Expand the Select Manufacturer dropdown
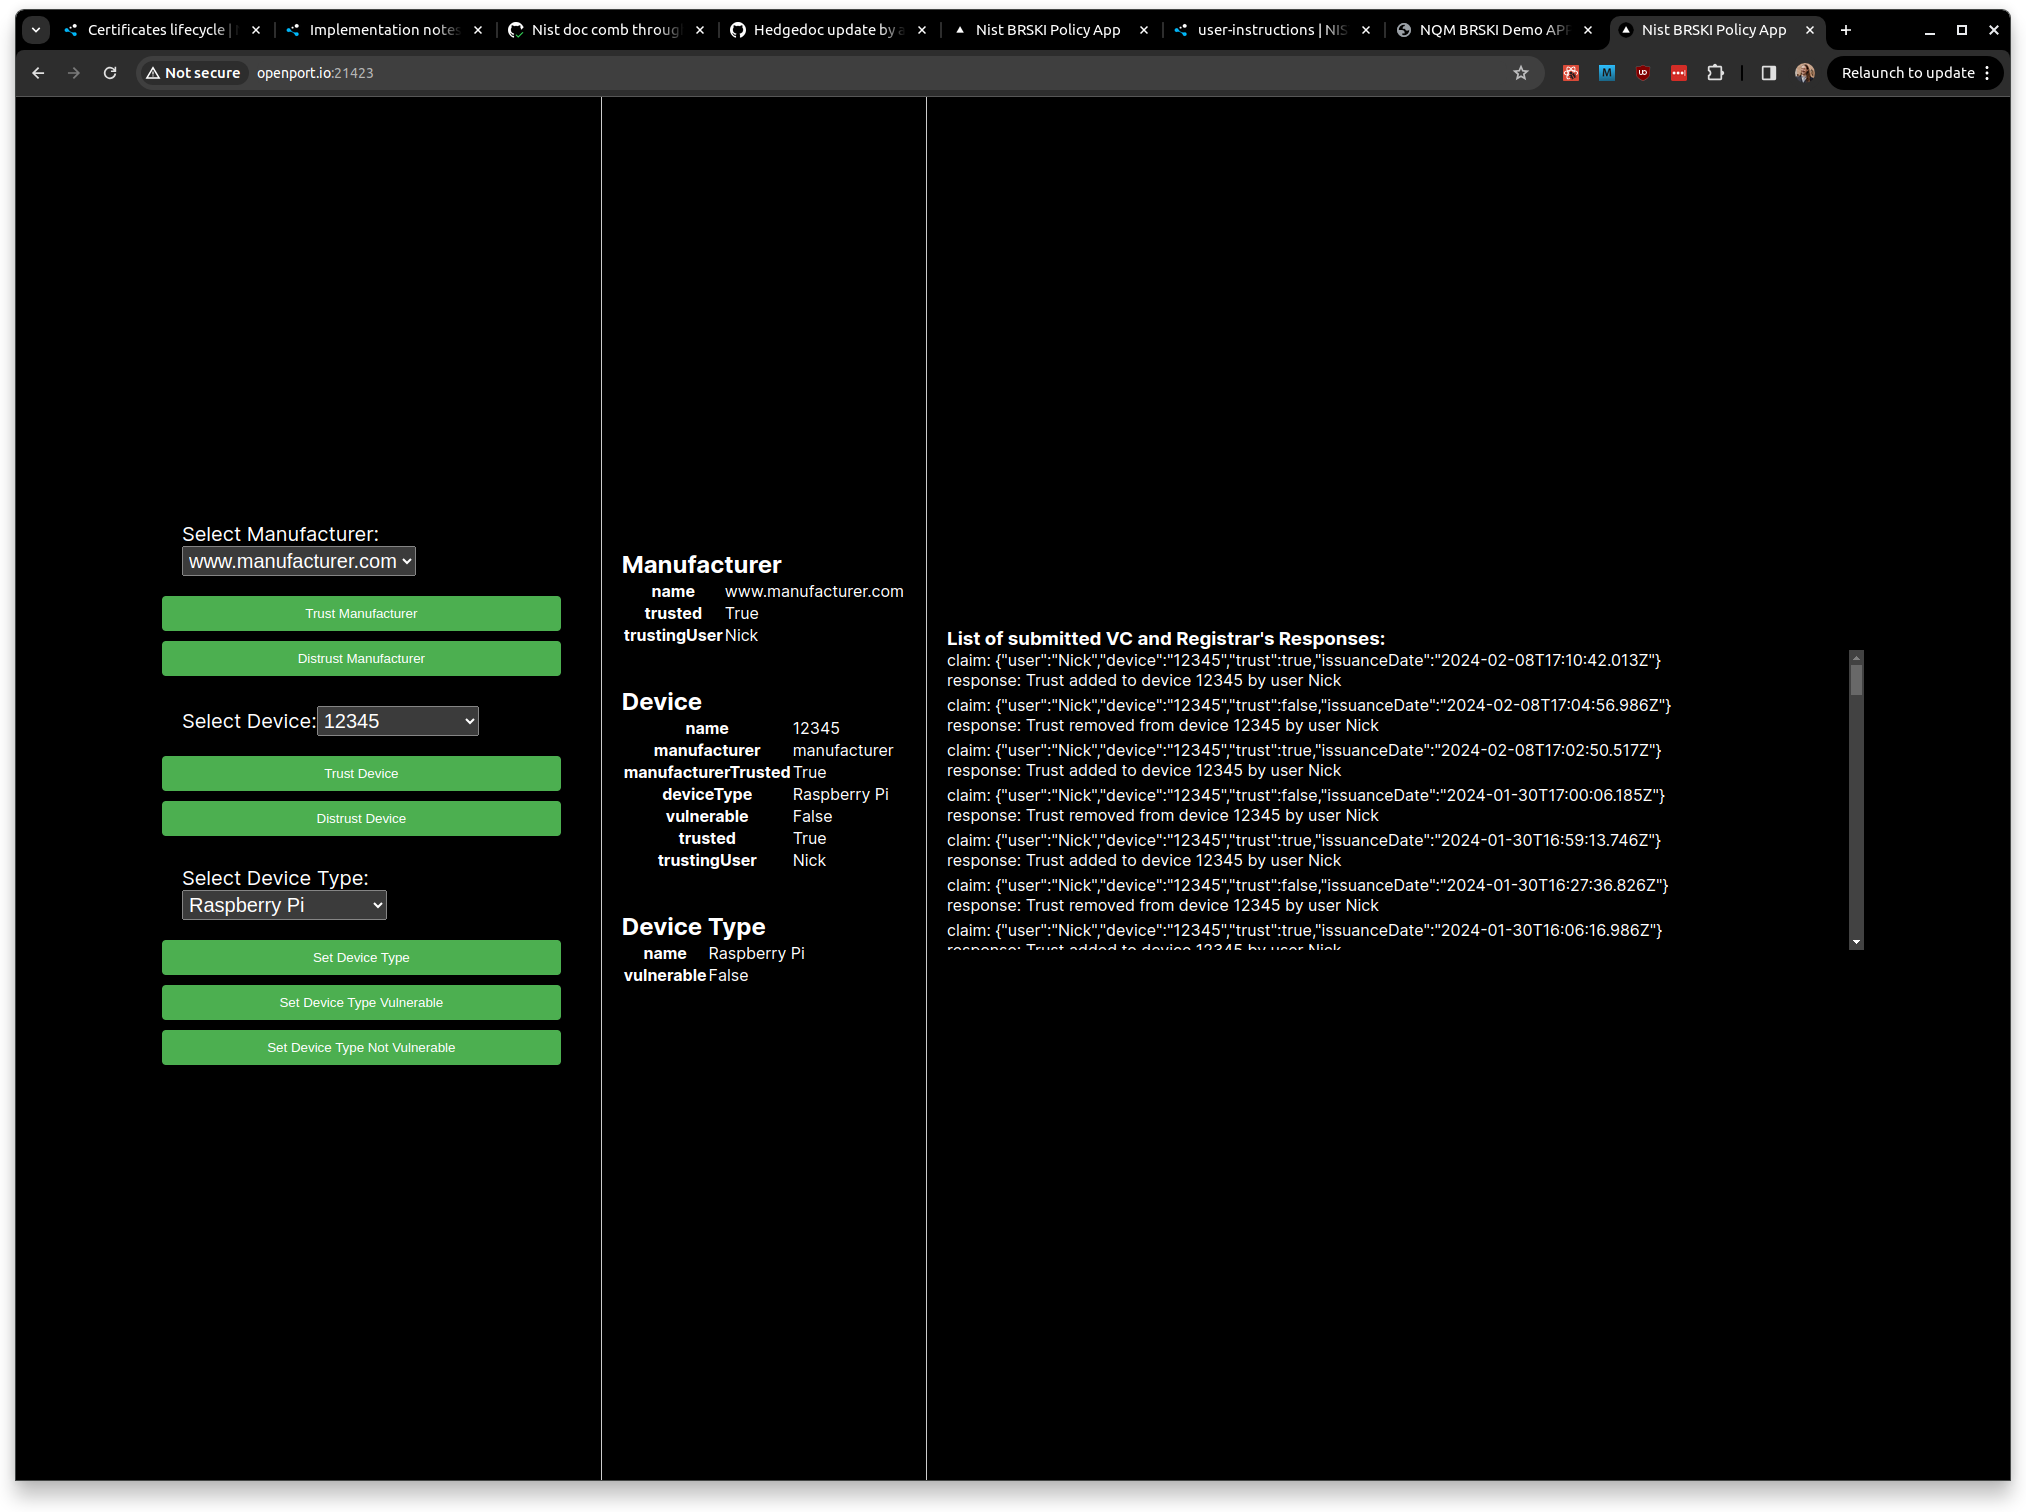 click(x=298, y=561)
